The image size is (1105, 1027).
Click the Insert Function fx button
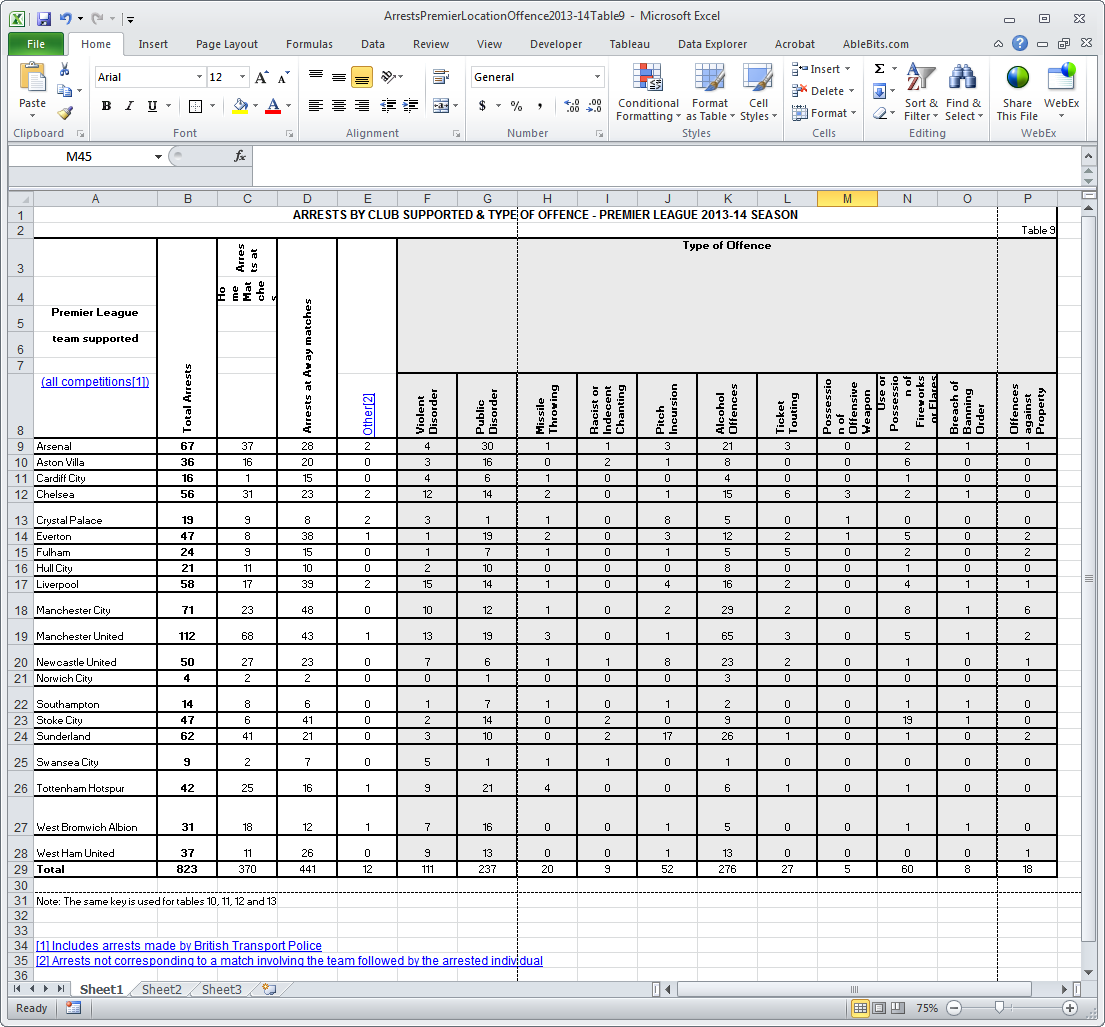point(240,156)
